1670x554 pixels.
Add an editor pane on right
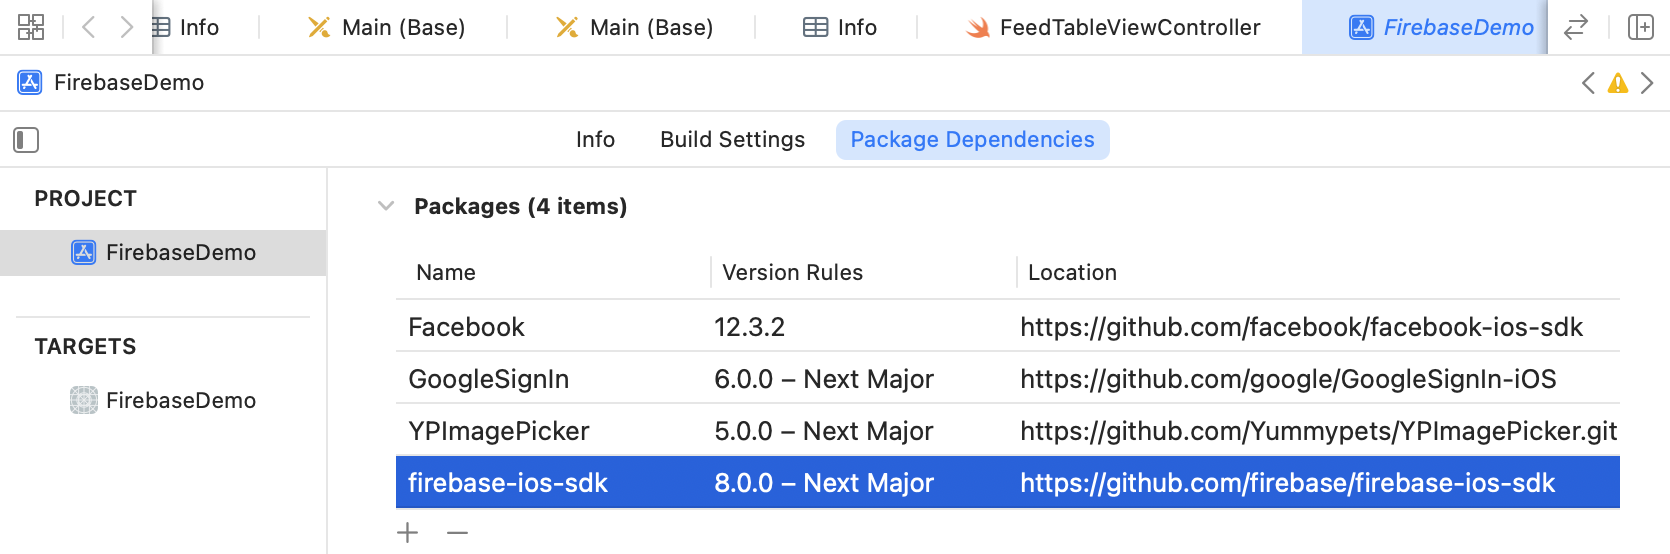pyautogui.click(x=1641, y=27)
